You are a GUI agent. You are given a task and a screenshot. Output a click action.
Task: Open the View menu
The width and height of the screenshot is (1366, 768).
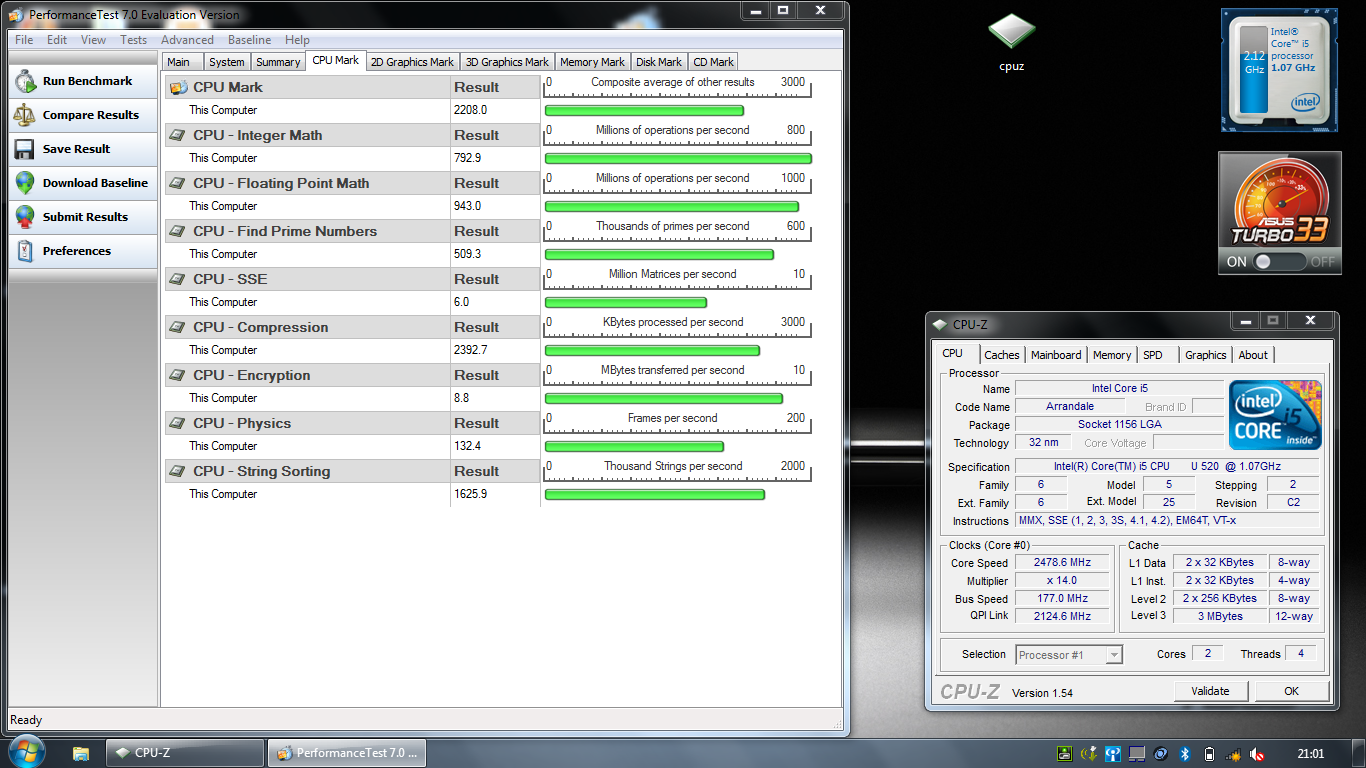click(x=93, y=40)
